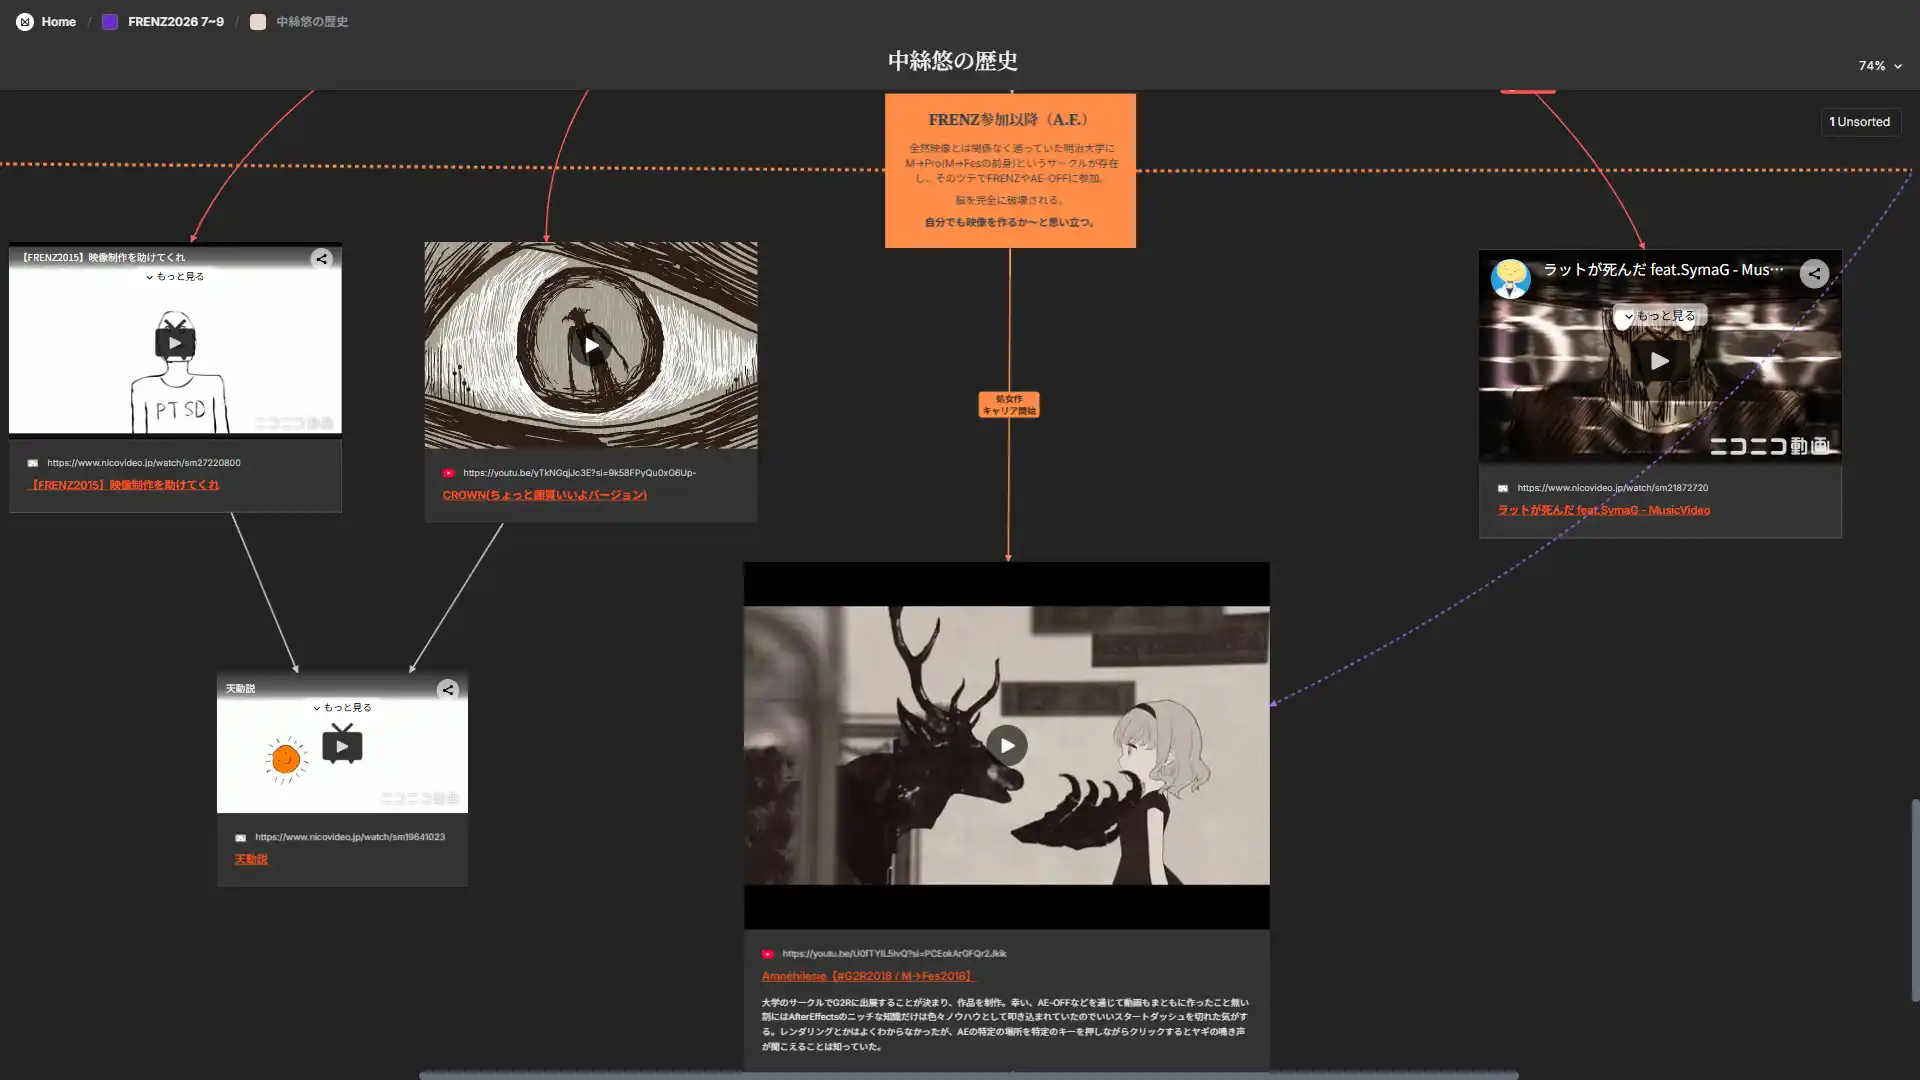Screen dimensions: 1920x1080
Task: Click the niconico favicon beside sm19641023 URL
Action: point(241,838)
